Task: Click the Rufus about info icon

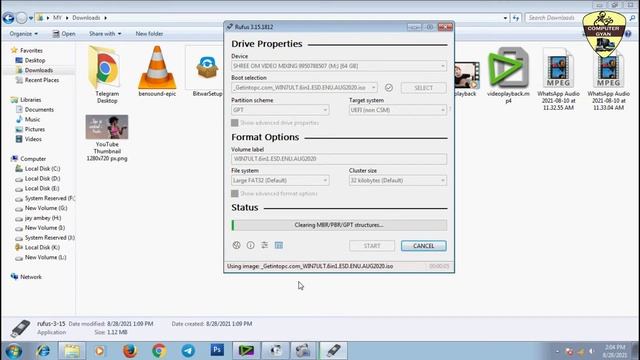Action: (x=250, y=245)
